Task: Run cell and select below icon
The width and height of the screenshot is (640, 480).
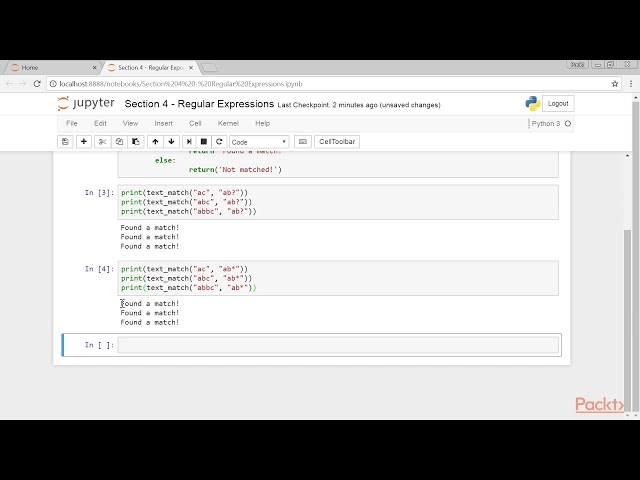Action: point(189,142)
